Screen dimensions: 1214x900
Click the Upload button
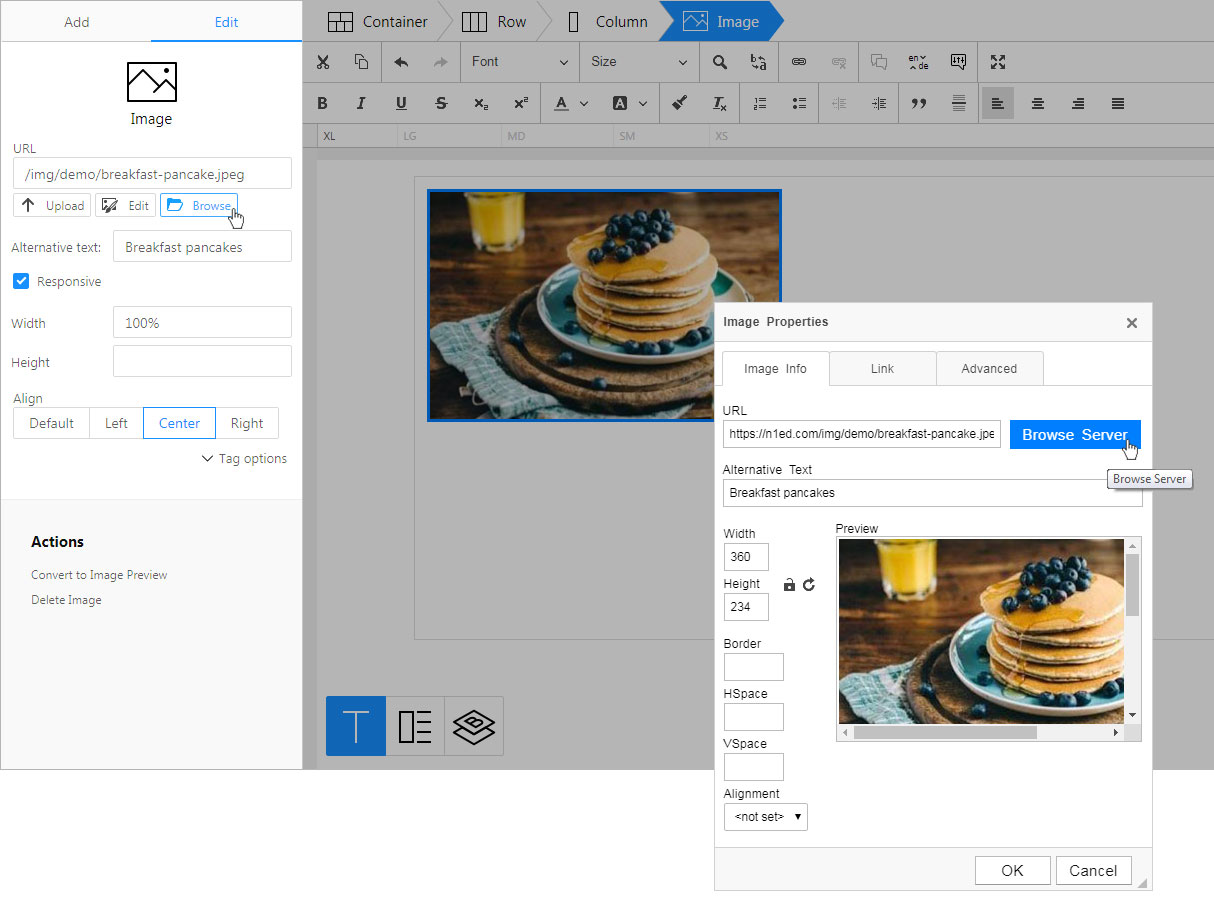point(52,205)
